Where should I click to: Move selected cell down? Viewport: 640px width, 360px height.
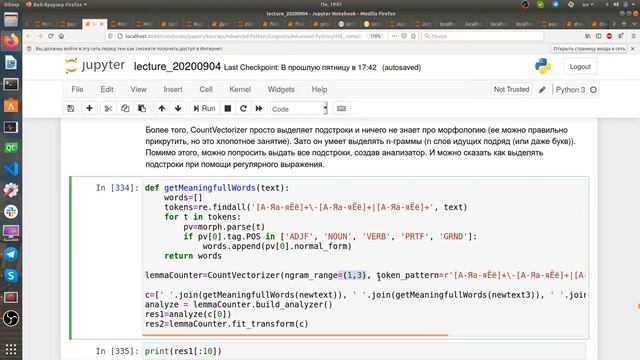[x=178, y=109]
